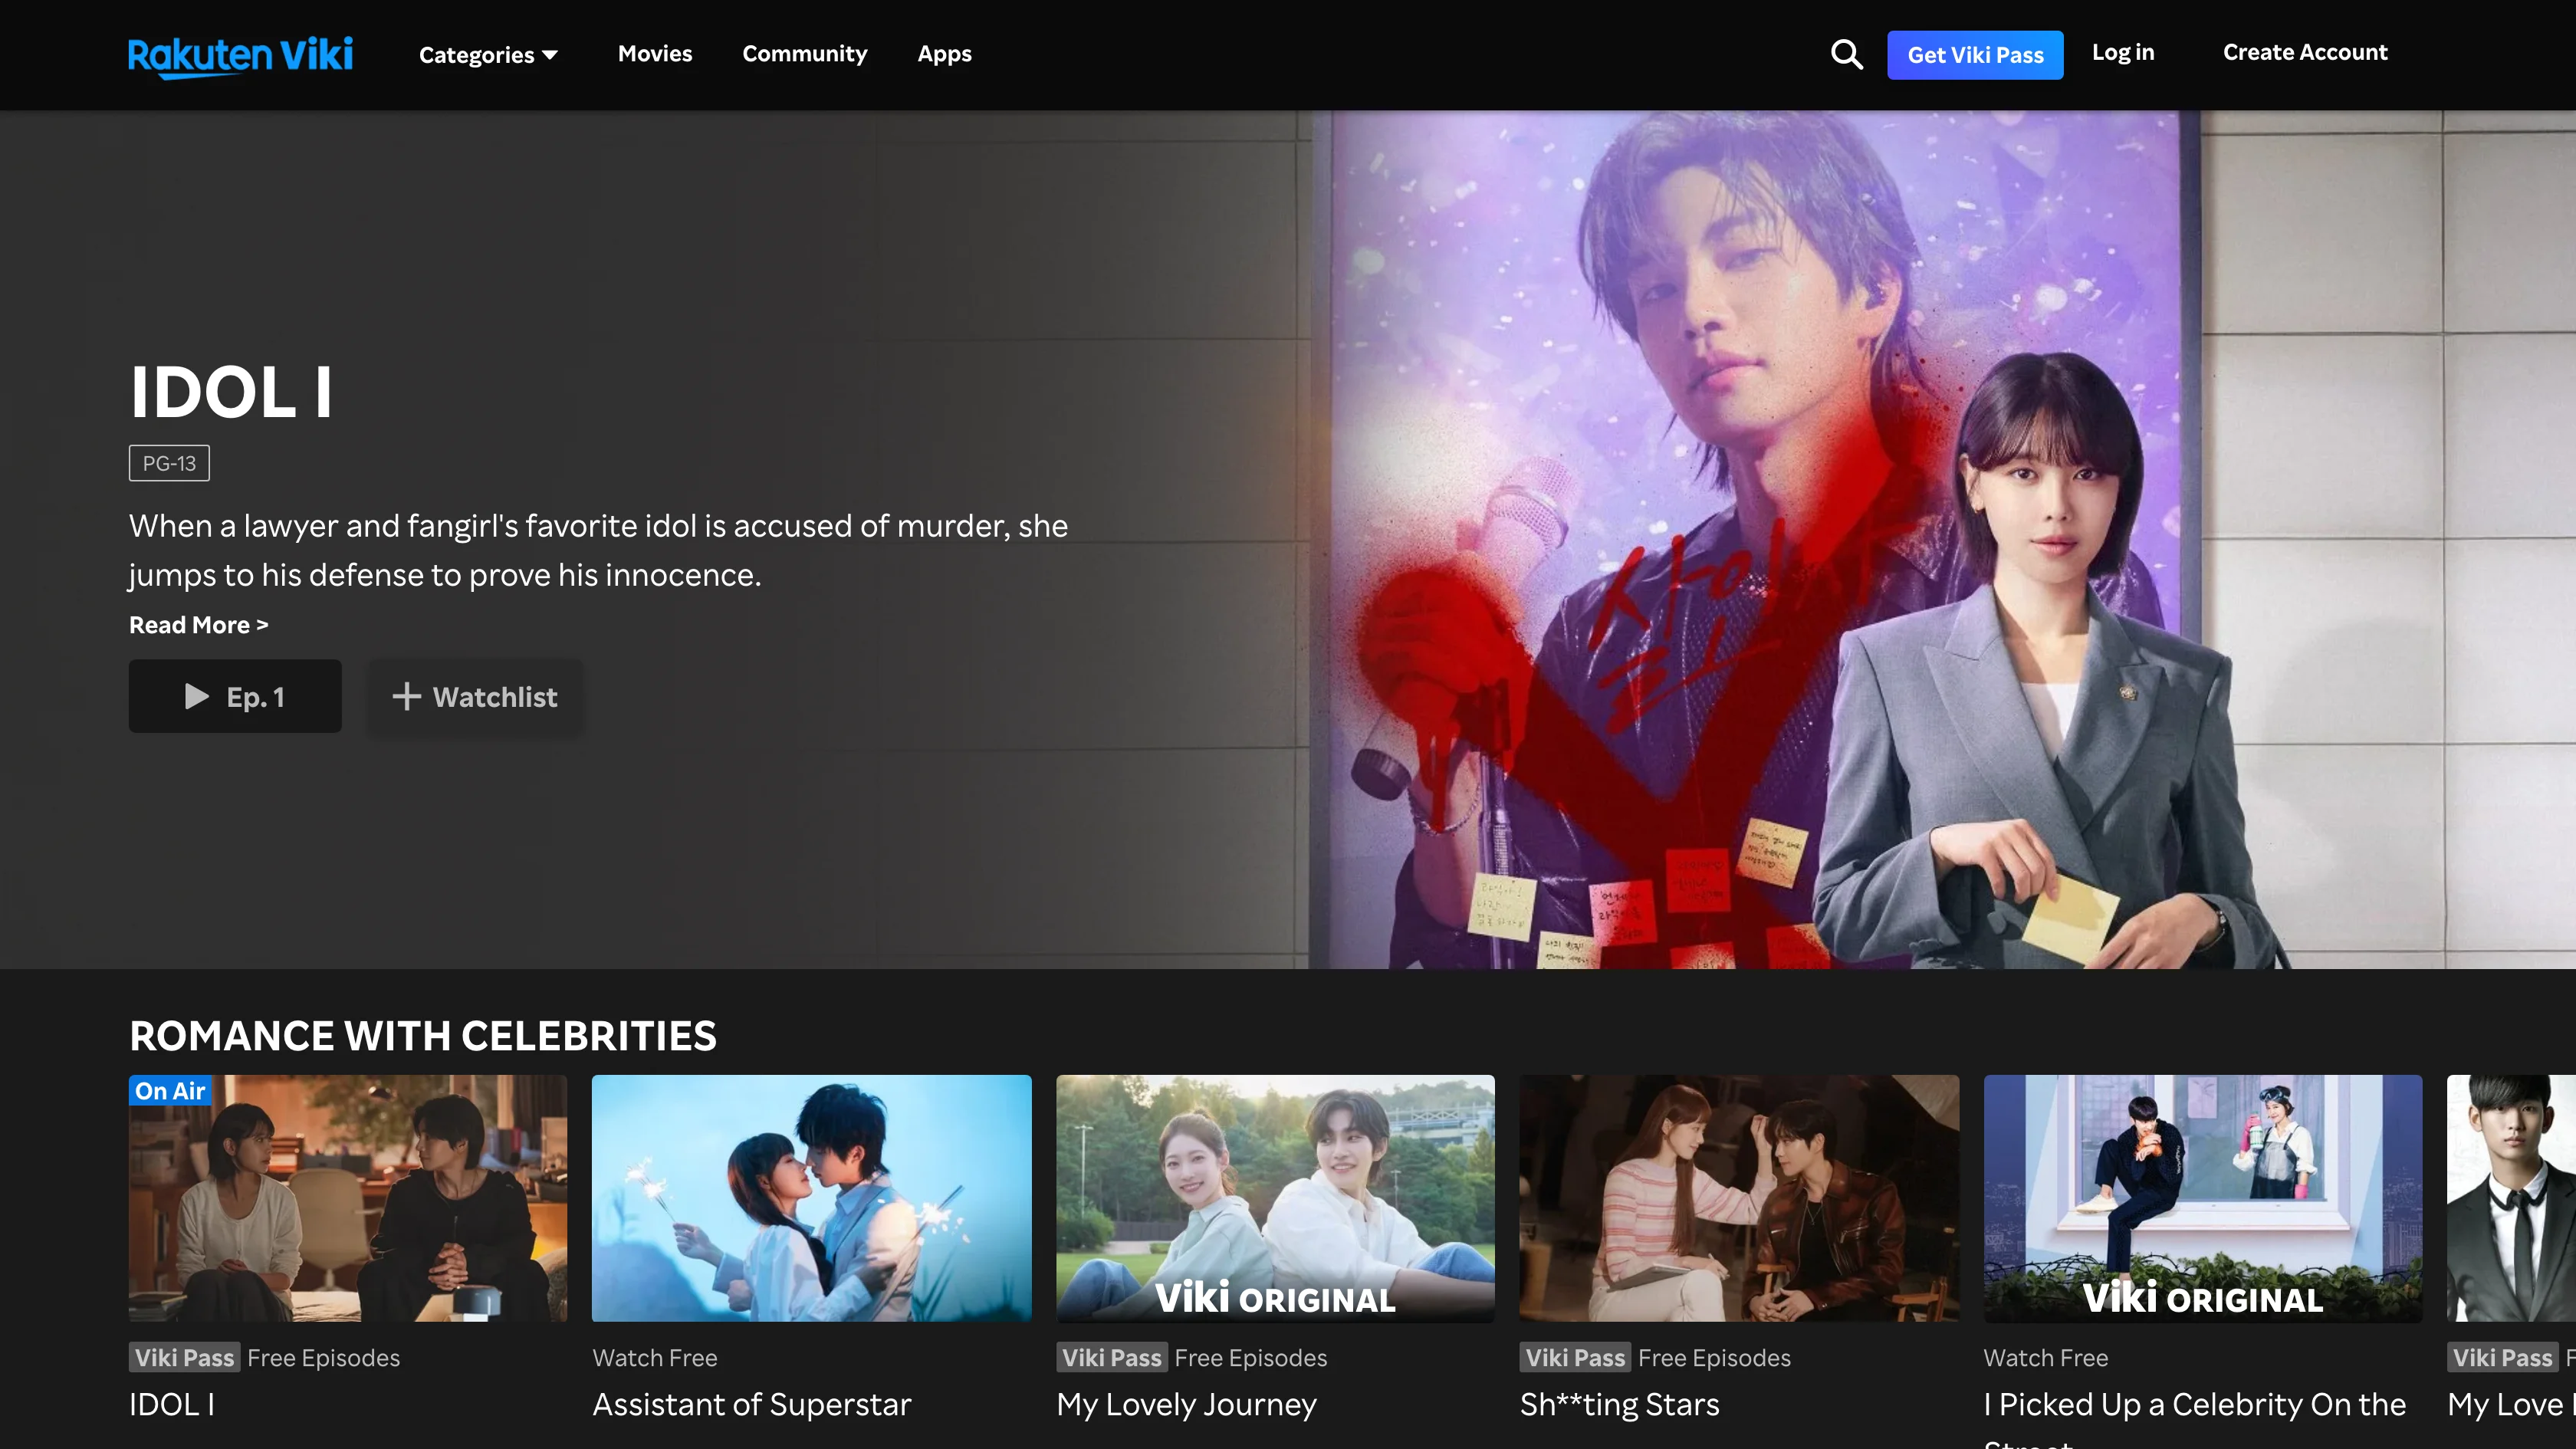Open the Community menu item
Screen dimensions: 2576x1449
click(804, 54)
